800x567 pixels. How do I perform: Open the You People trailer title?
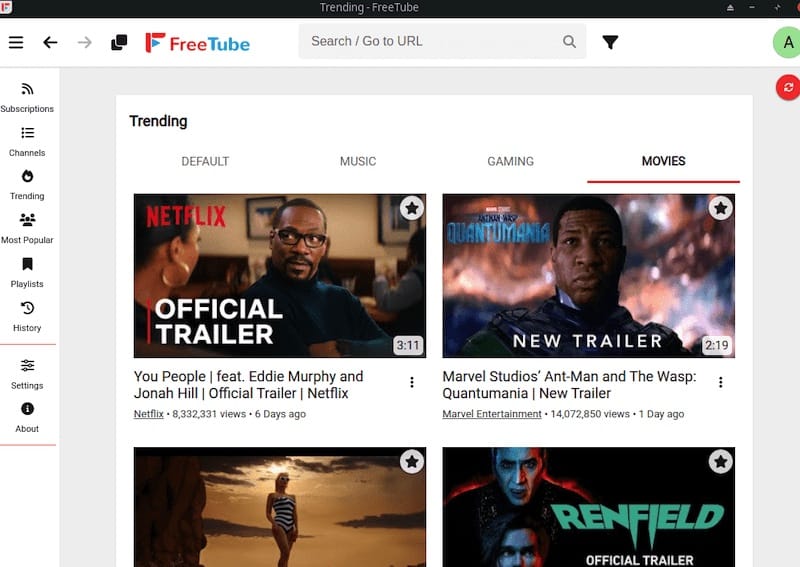pyautogui.click(x=248, y=385)
